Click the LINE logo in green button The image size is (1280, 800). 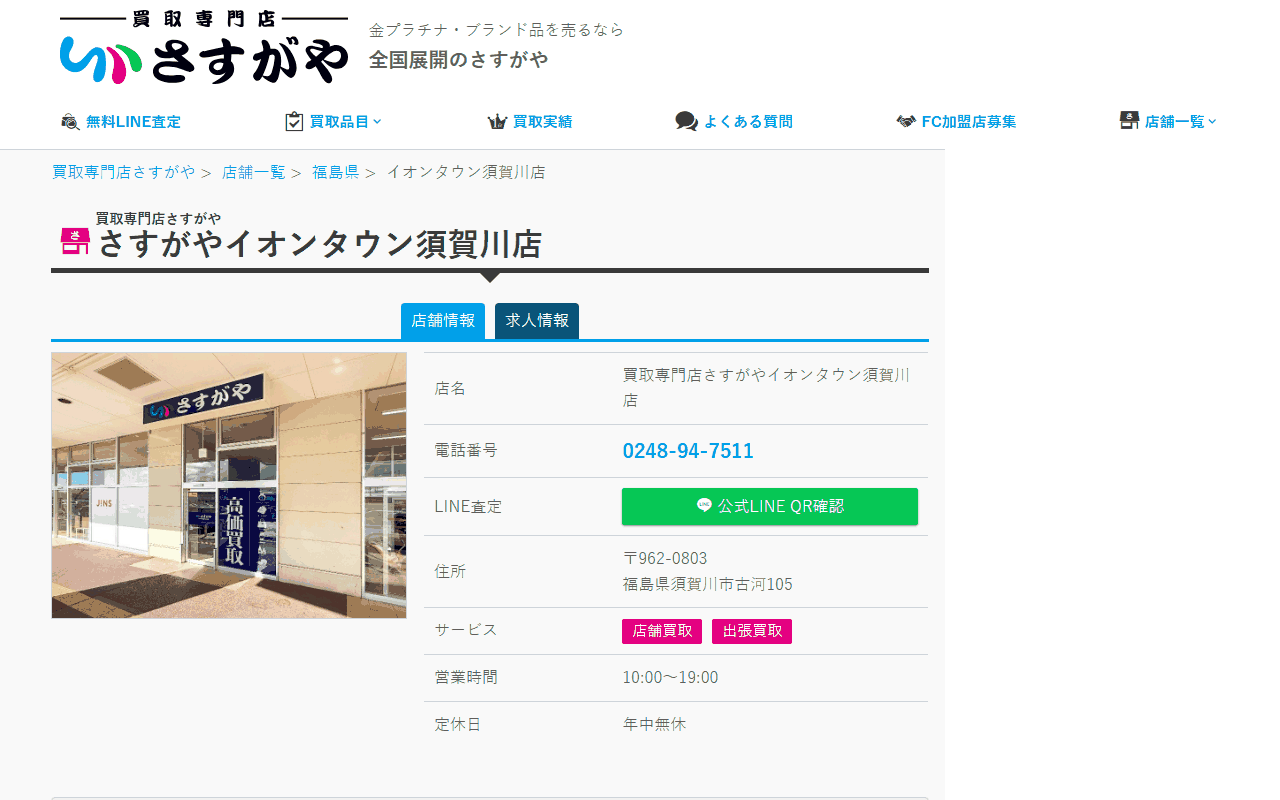click(x=704, y=506)
